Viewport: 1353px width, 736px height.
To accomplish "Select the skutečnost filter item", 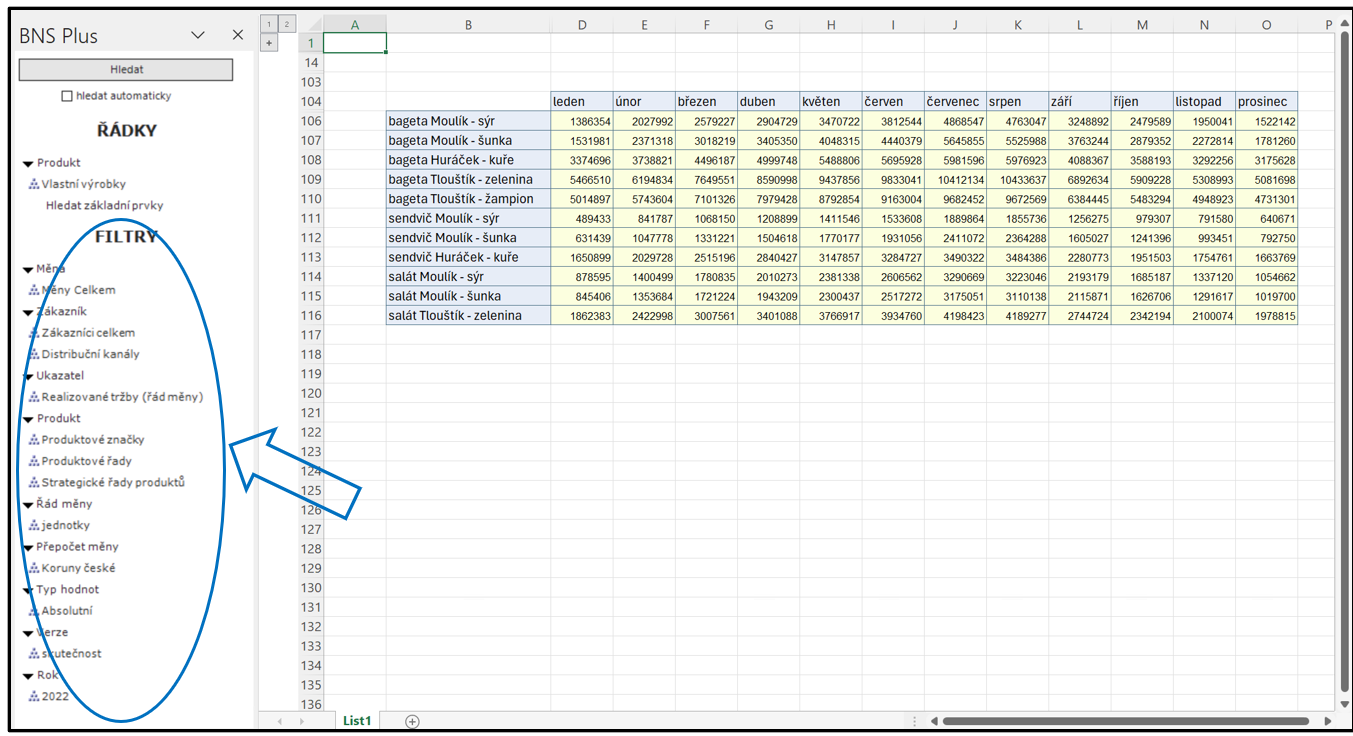I will pyautogui.click(x=71, y=654).
